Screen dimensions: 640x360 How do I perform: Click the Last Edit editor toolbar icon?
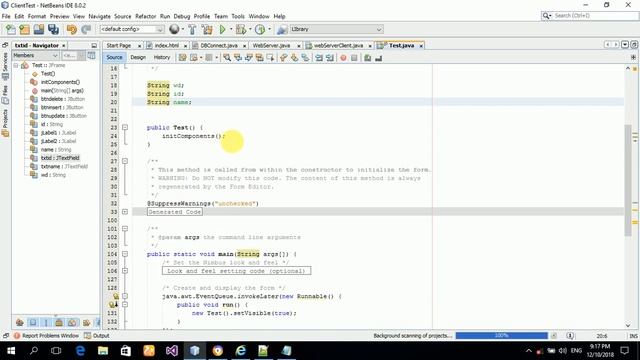[182, 58]
